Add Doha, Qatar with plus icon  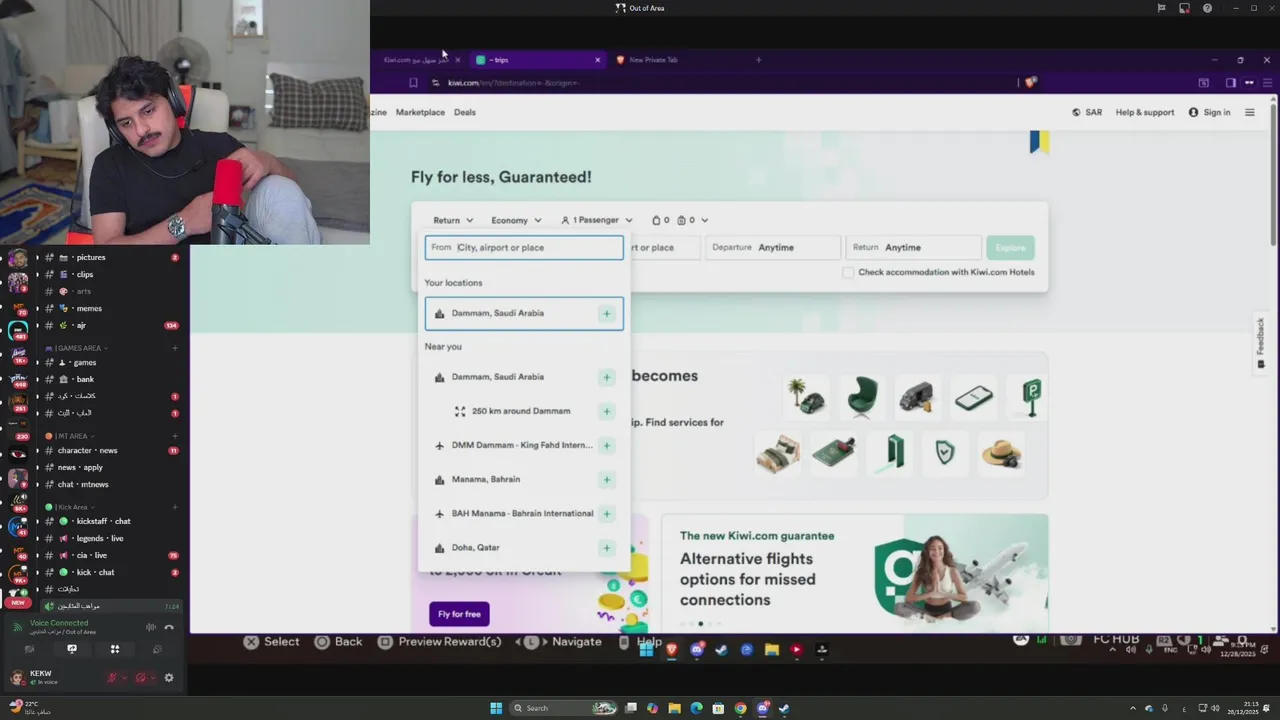(x=606, y=547)
